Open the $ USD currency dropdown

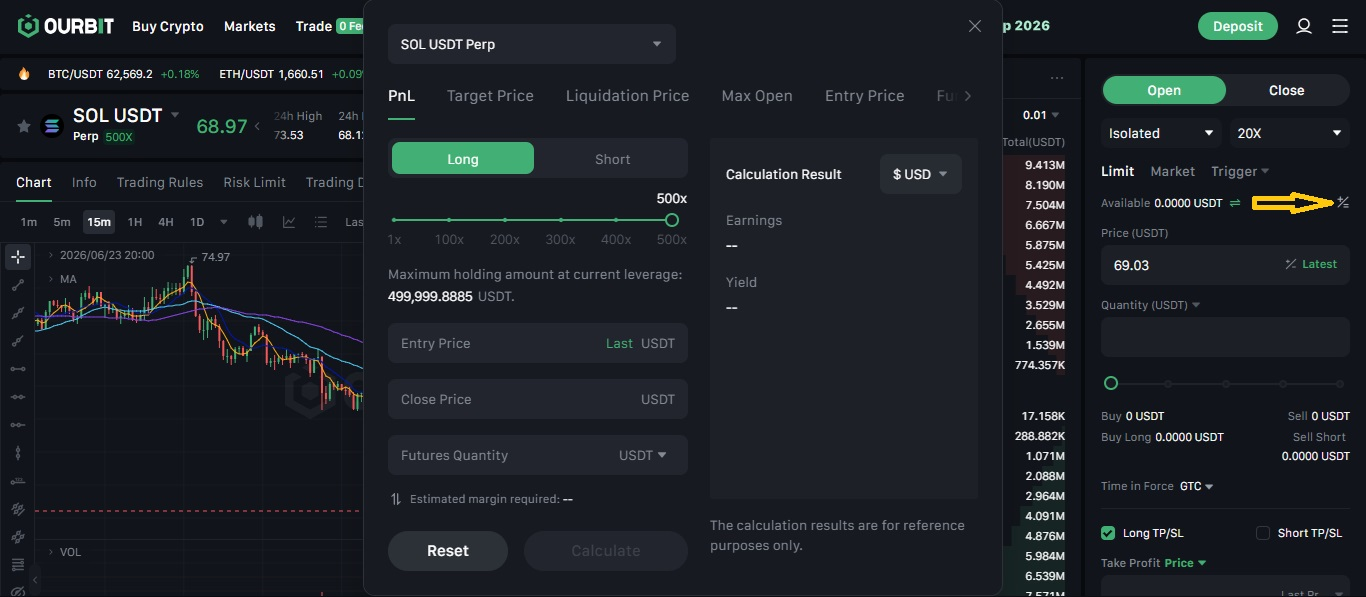(921, 174)
